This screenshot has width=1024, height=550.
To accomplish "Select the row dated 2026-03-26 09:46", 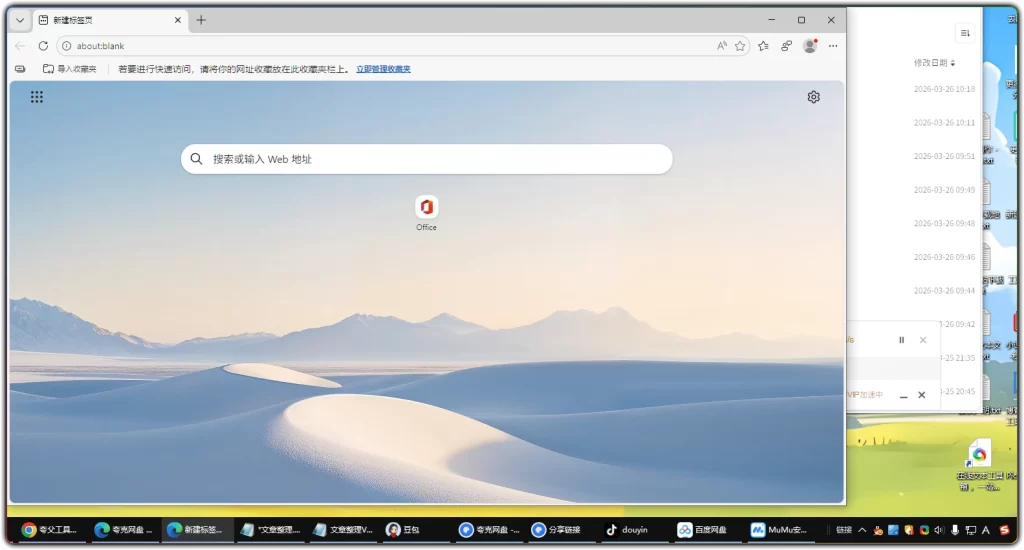I will 944,257.
